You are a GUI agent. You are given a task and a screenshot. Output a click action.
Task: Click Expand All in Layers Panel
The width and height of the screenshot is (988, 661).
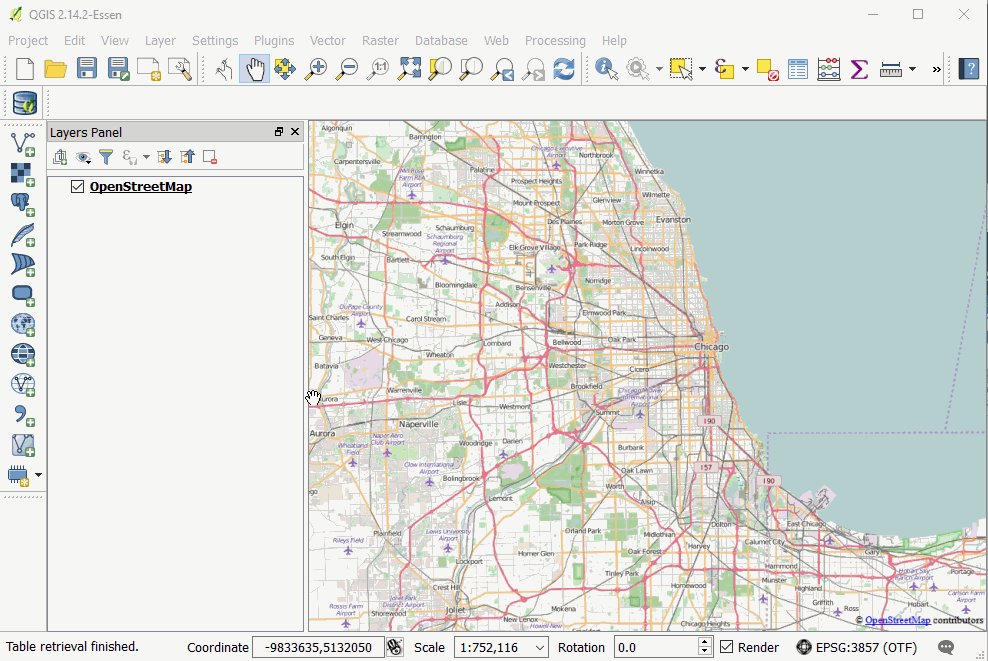164,157
